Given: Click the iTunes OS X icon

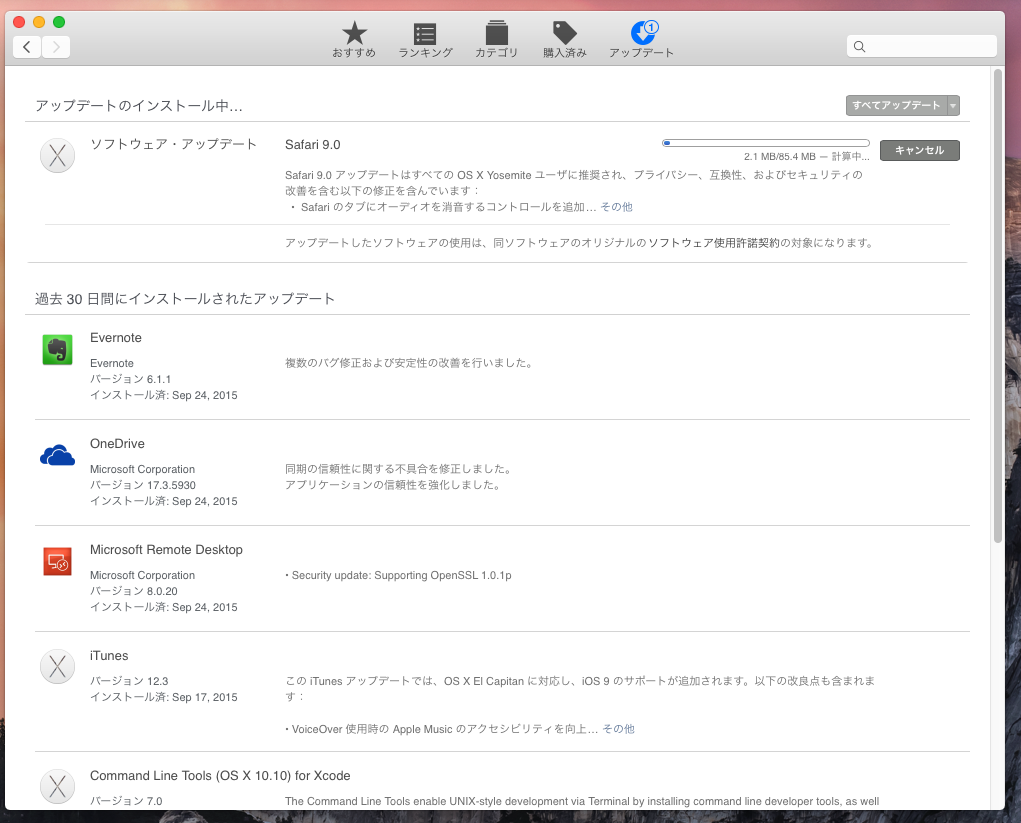Looking at the screenshot, I should point(57,667).
